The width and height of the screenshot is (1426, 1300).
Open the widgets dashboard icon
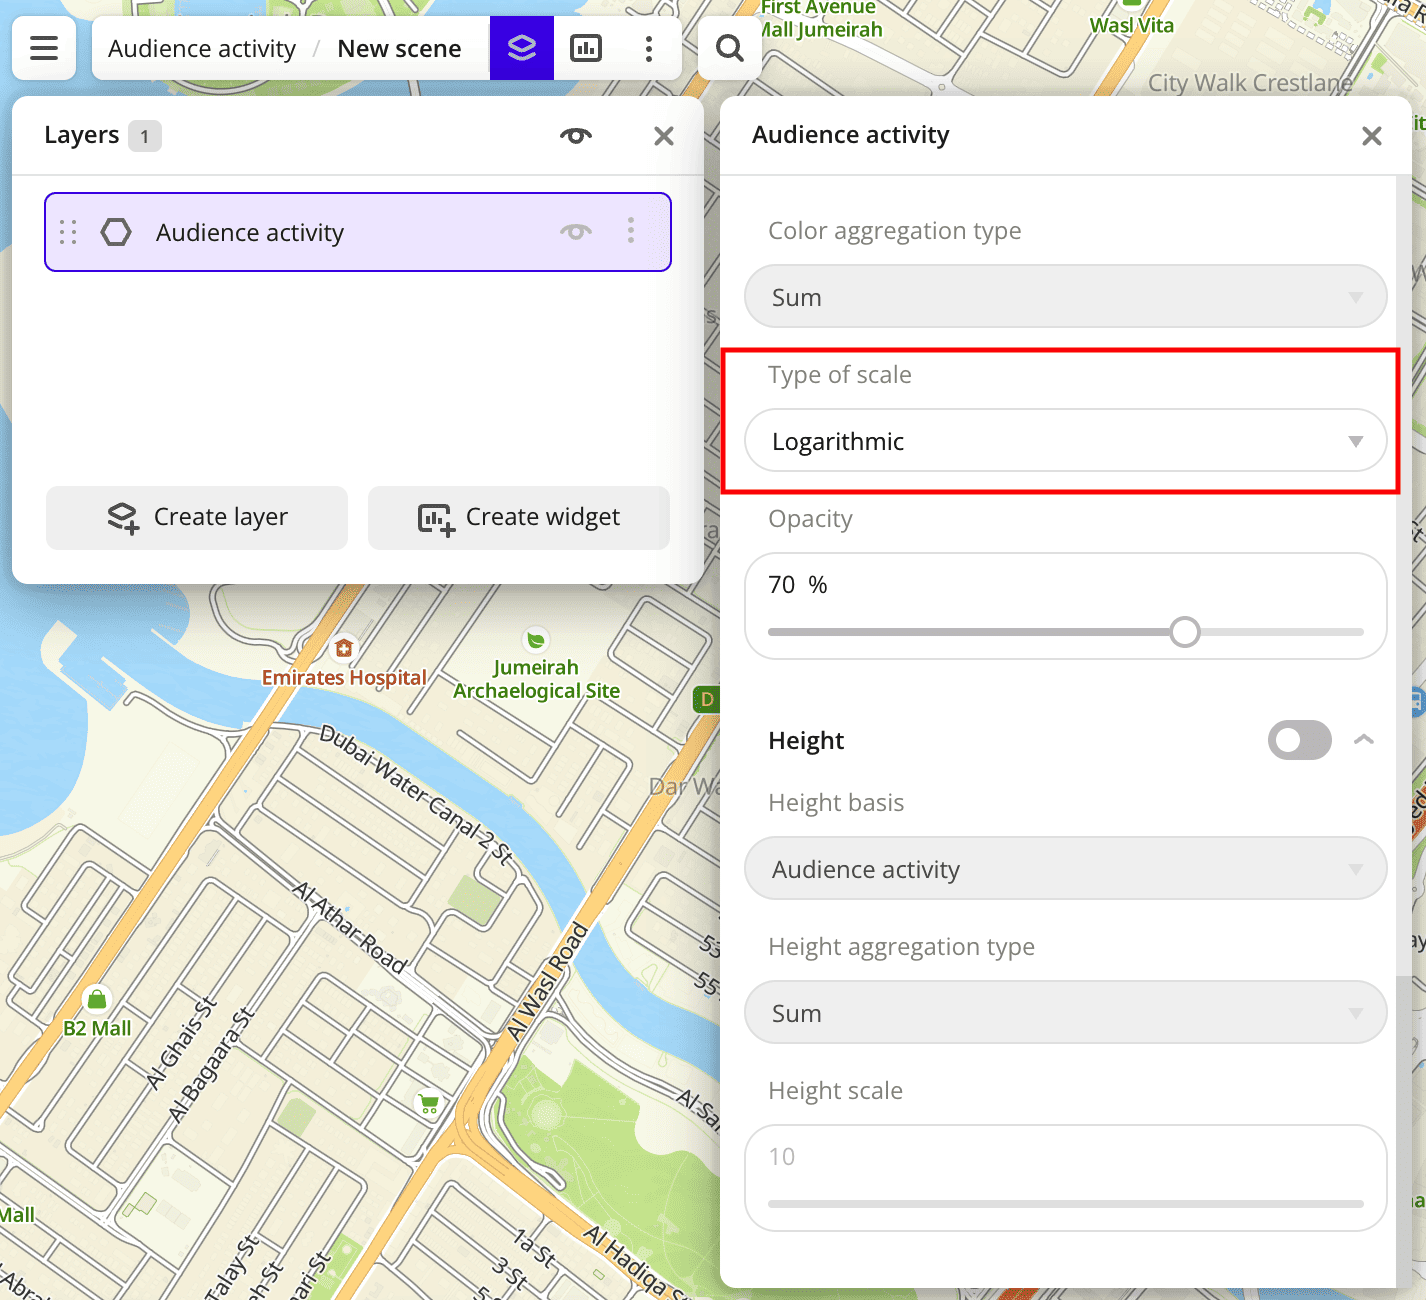tap(586, 48)
